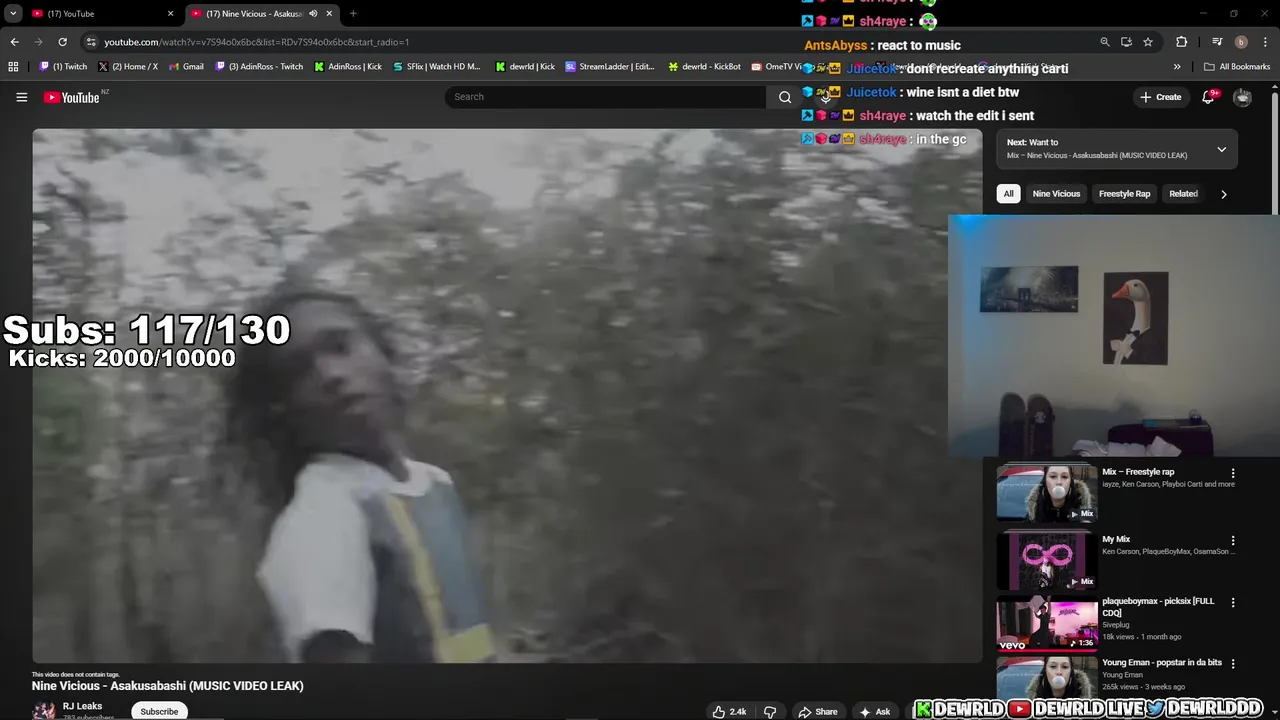1280x720 pixels.
Task: Select the Nine Vicious filter chip
Action: pos(1056,194)
